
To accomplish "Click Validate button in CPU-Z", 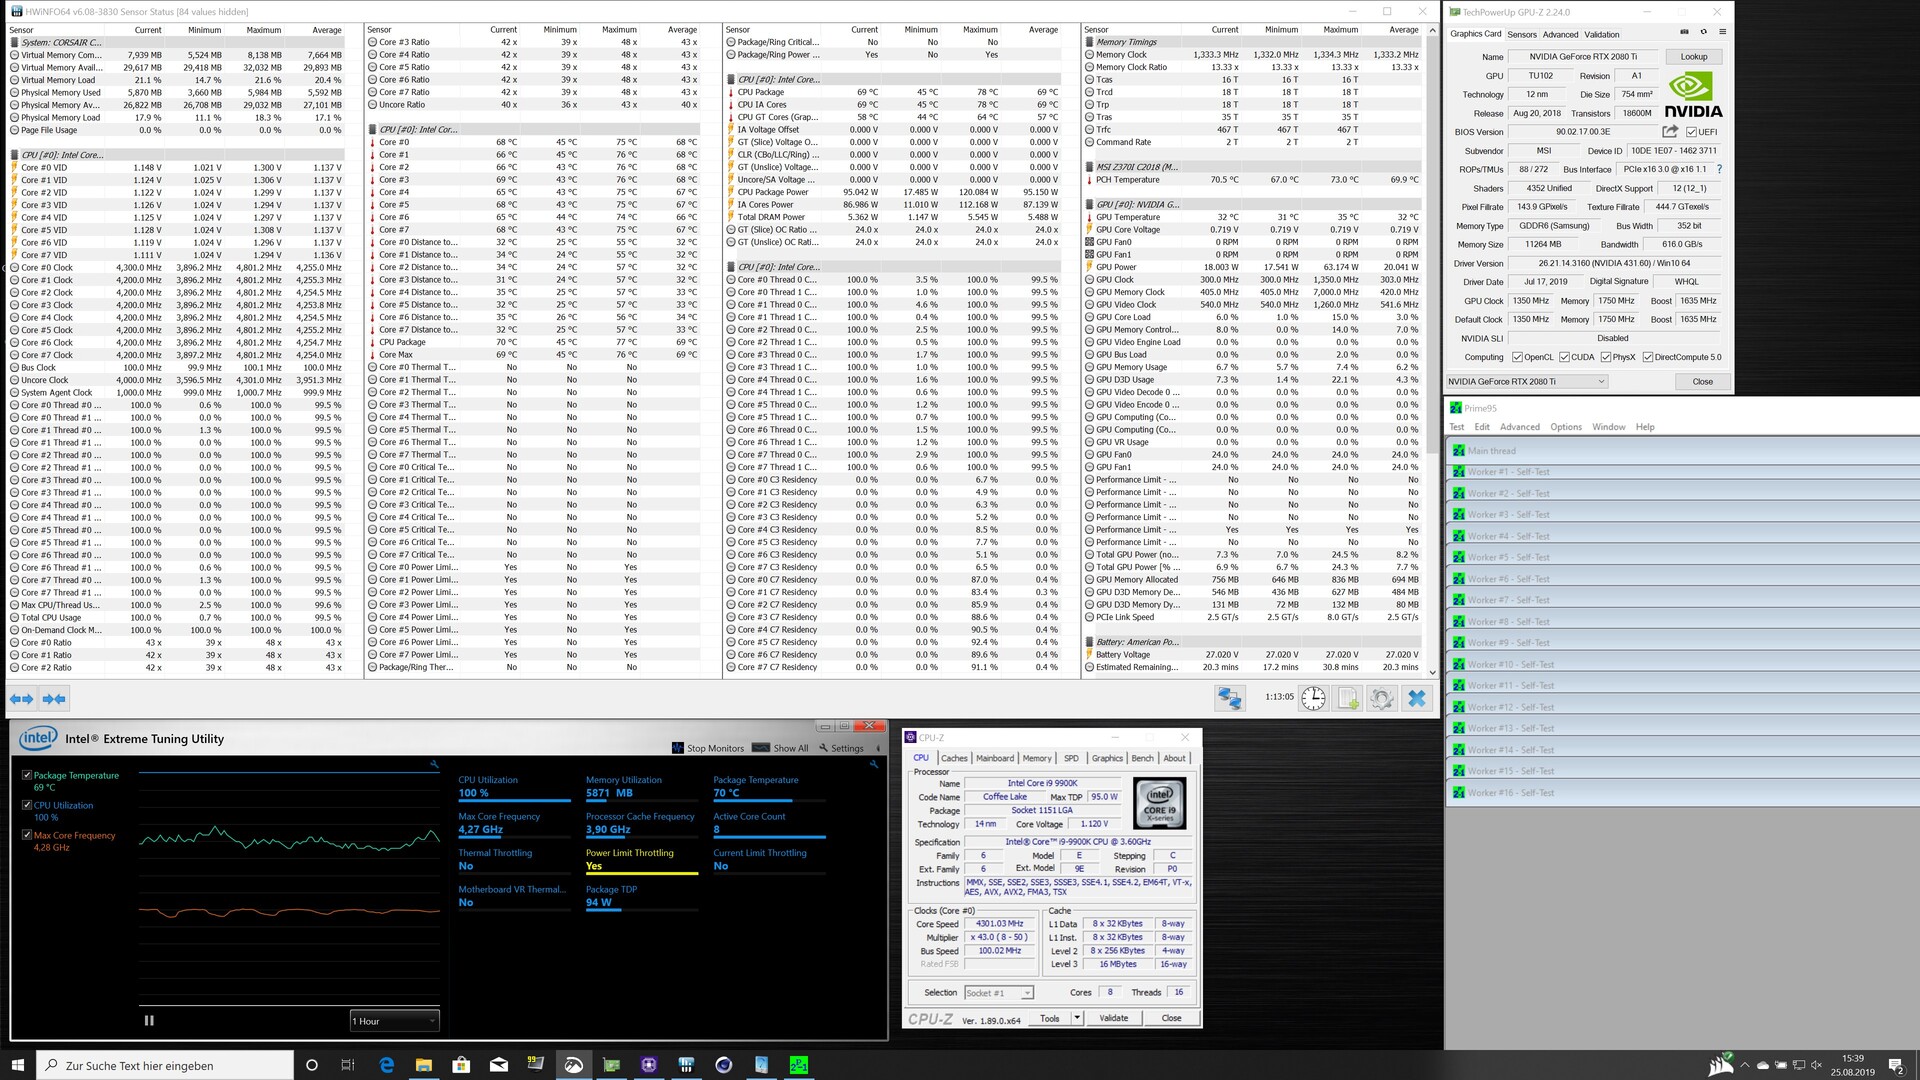I will pyautogui.click(x=1113, y=1018).
